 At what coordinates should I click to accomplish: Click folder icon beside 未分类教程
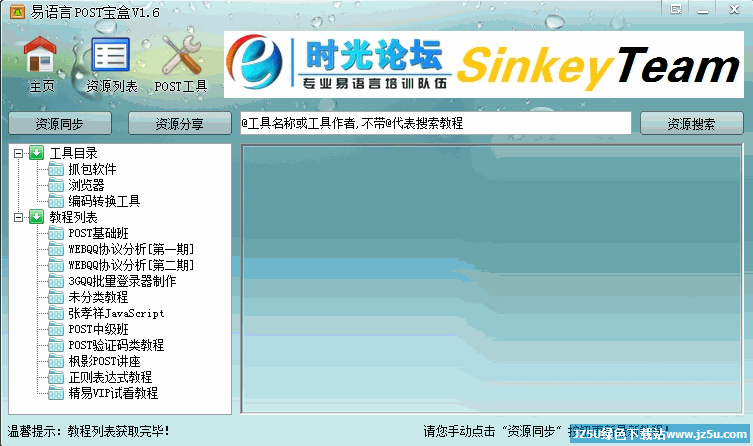(56, 297)
